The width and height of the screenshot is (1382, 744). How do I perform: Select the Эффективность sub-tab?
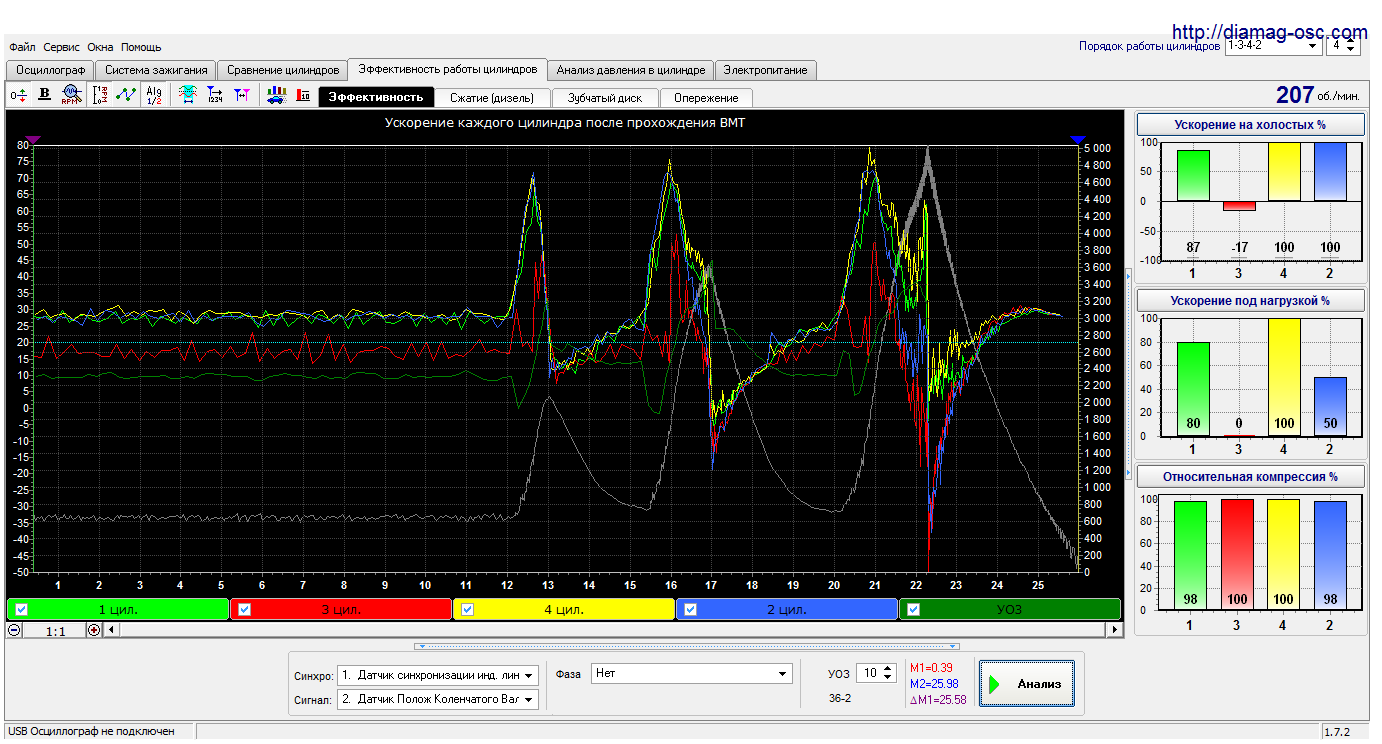pos(376,97)
